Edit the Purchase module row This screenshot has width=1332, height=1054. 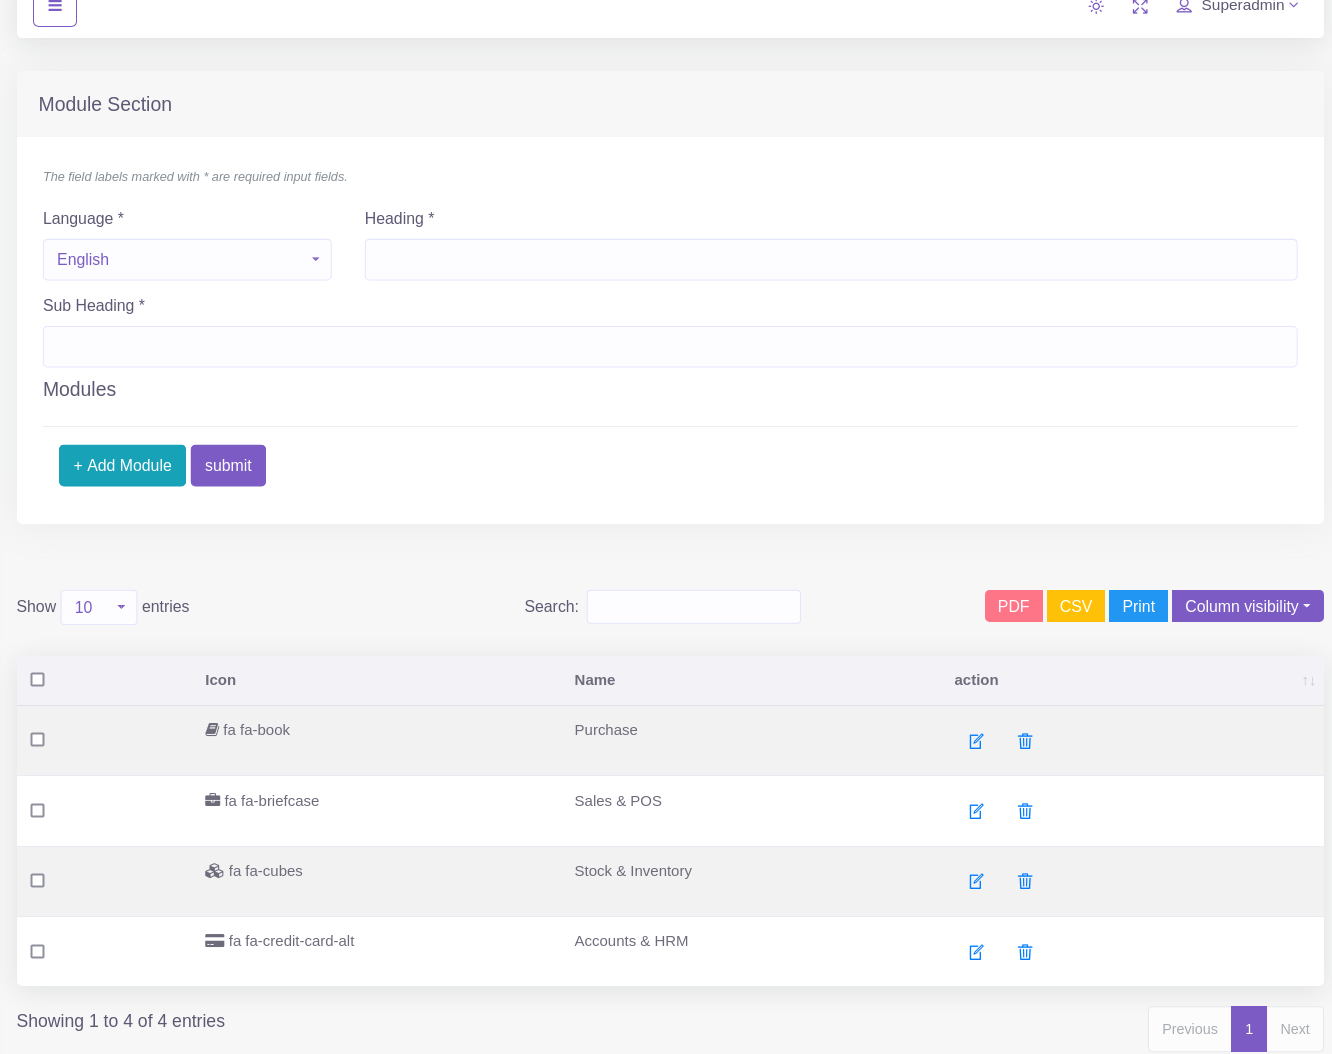click(x=976, y=741)
